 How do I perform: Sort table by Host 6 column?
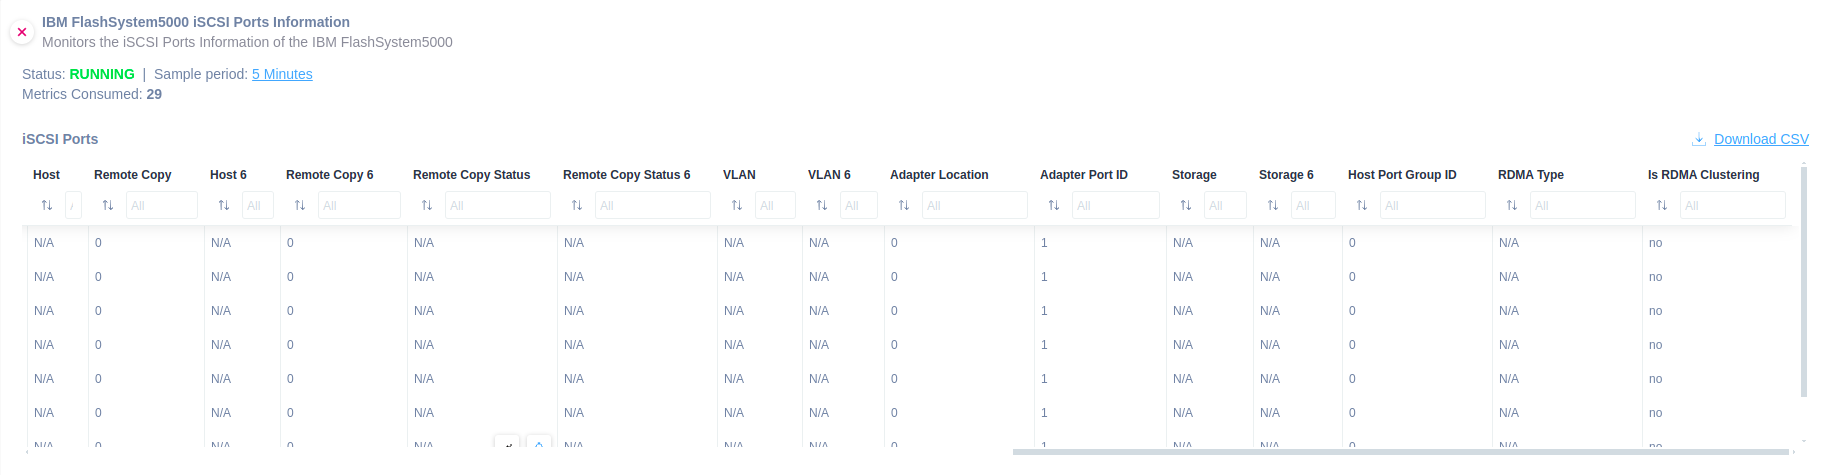[224, 205]
